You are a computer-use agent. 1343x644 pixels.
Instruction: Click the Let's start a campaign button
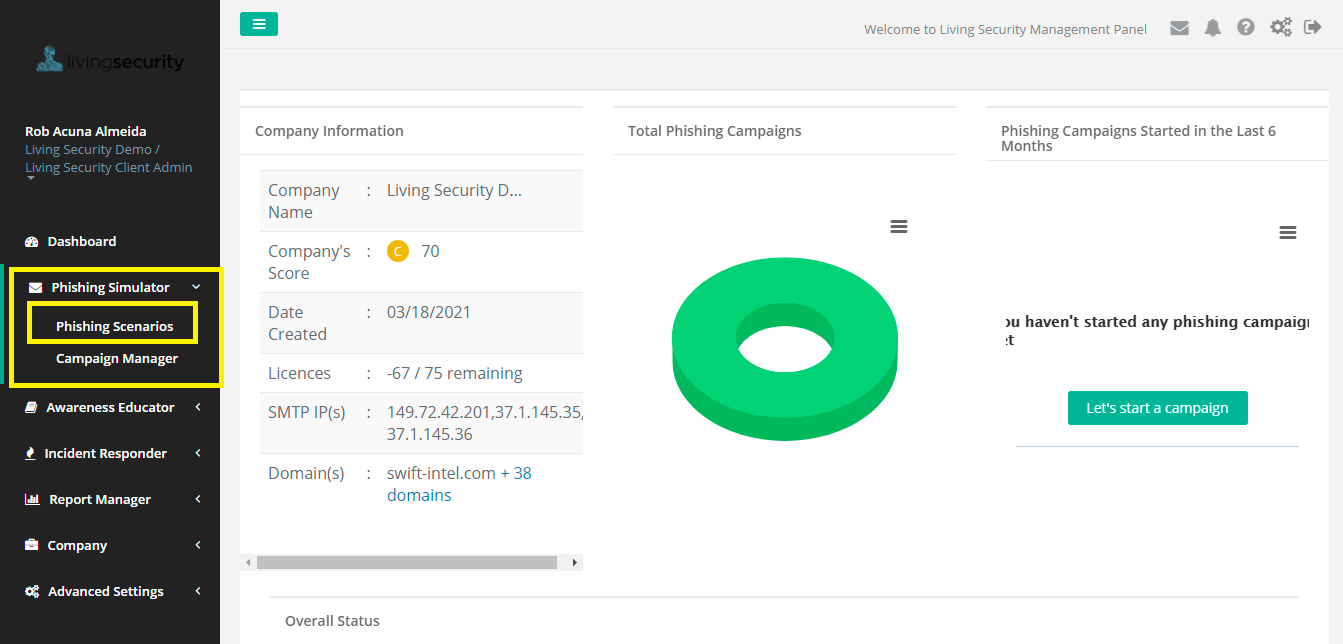tap(1158, 408)
